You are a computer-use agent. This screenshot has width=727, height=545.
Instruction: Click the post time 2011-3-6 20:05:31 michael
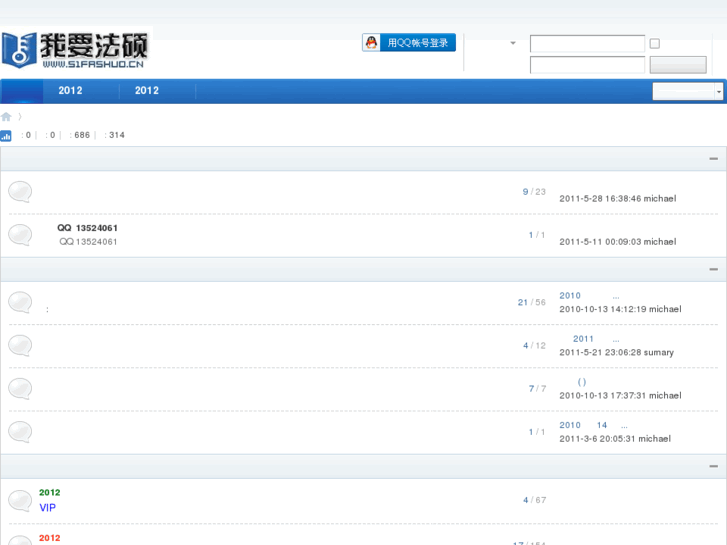click(x=615, y=439)
